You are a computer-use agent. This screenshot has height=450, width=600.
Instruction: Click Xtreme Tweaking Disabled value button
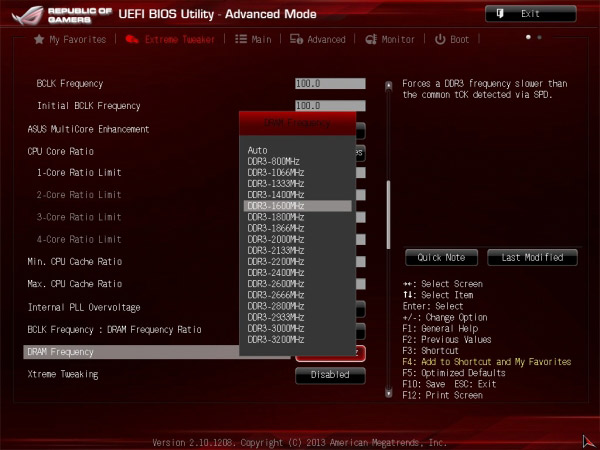point(330,375)
